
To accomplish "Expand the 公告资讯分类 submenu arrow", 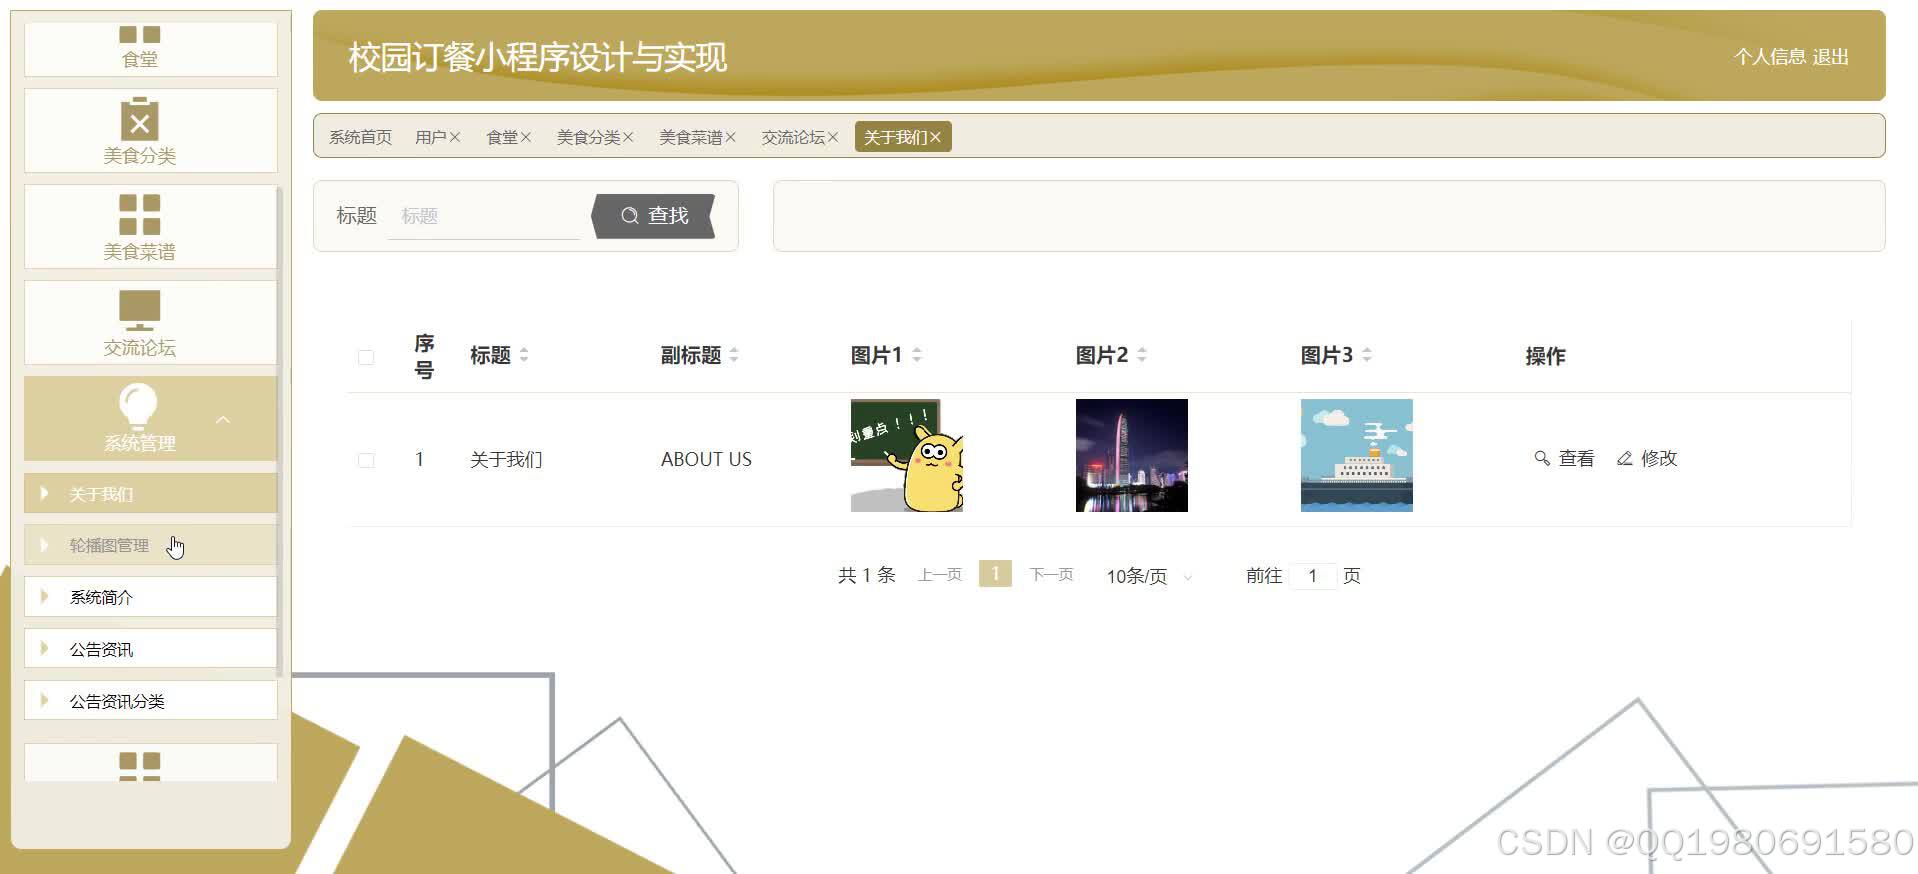I will click(44, 701).
